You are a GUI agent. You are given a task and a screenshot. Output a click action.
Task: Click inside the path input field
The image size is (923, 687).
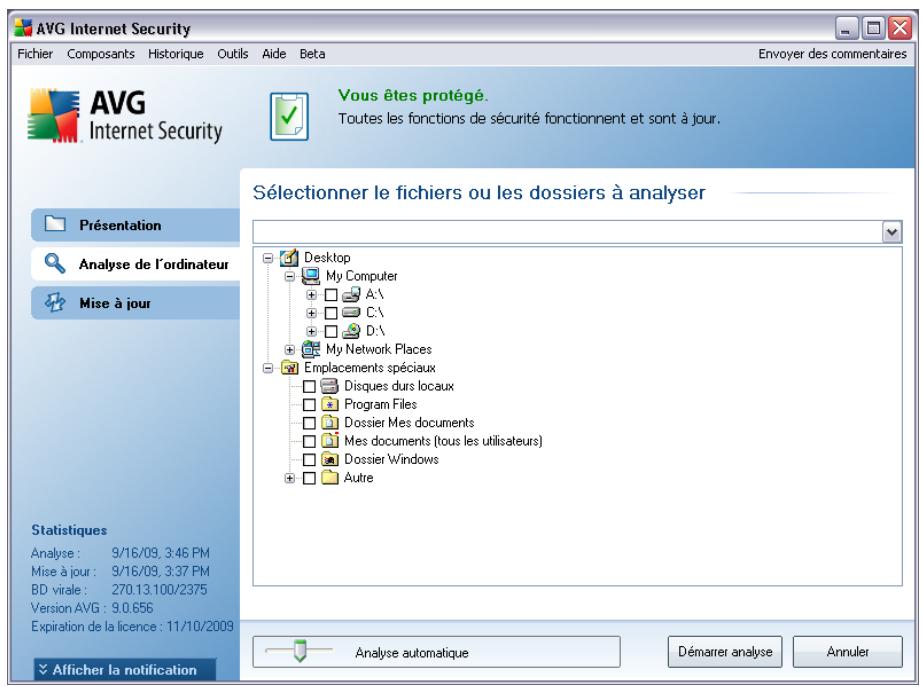coord(568,232)
